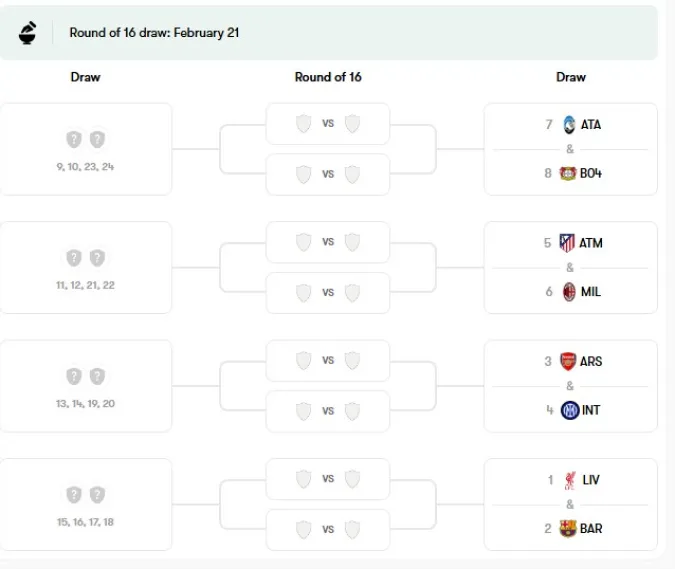Click the left Draw column heading
Image resolution: width=675 pixels, height=569 pixels.
click(86, 77)
